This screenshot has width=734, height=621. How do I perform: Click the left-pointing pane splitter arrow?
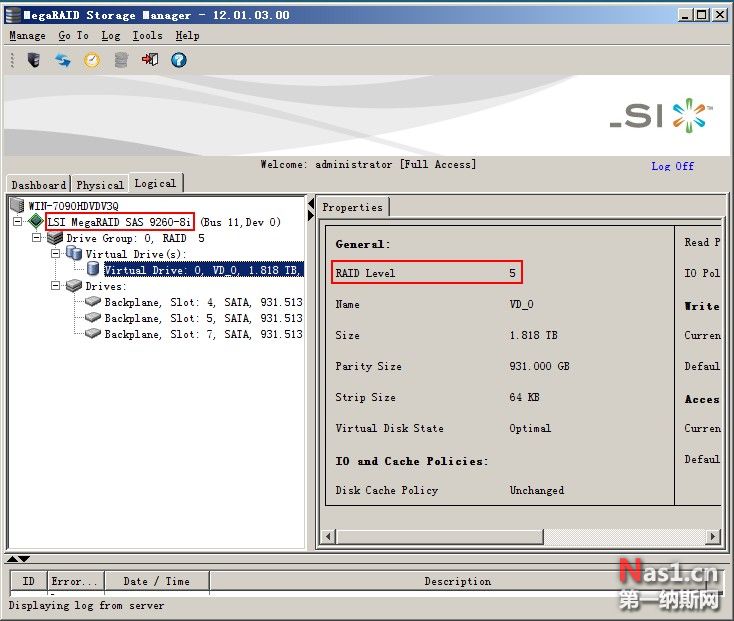pos(311,204)
